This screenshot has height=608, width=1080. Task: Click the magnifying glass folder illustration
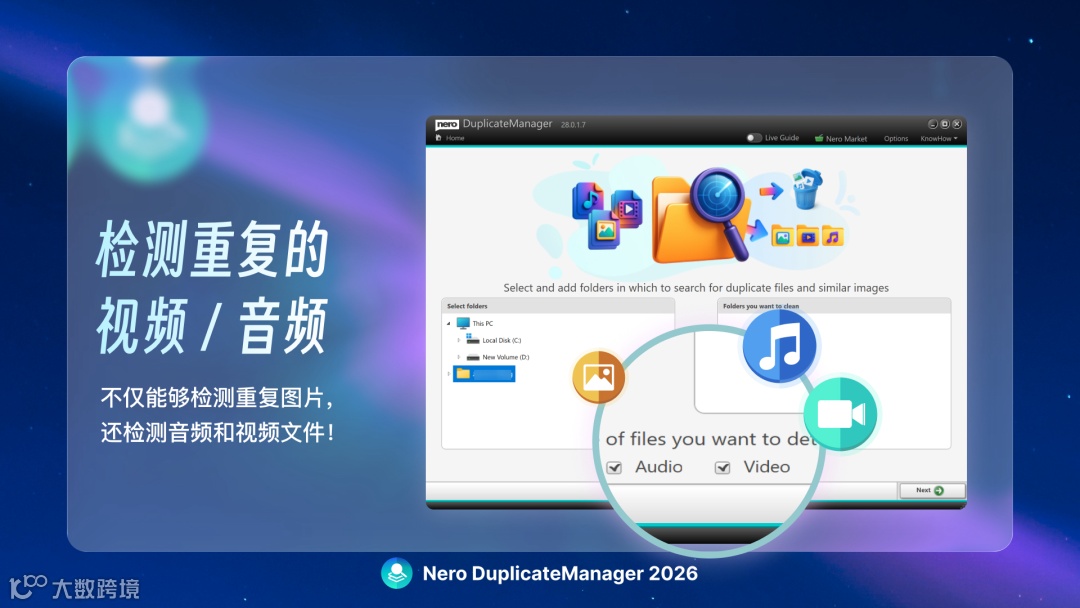coord(700,217)
